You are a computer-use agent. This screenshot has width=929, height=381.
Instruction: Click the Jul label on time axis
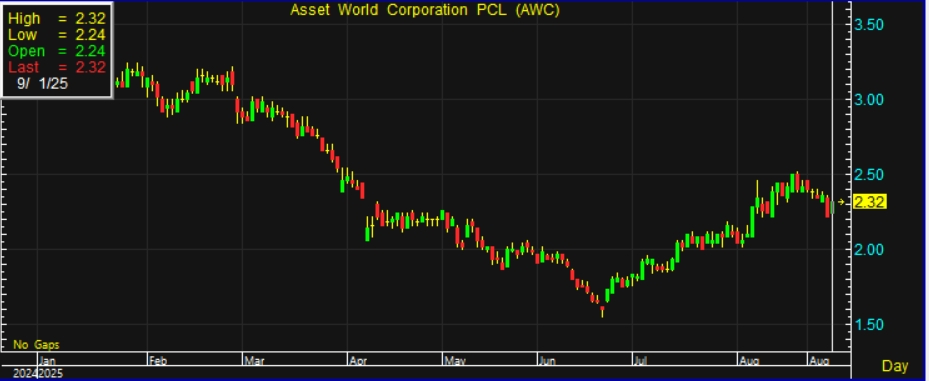click(640, 360)
